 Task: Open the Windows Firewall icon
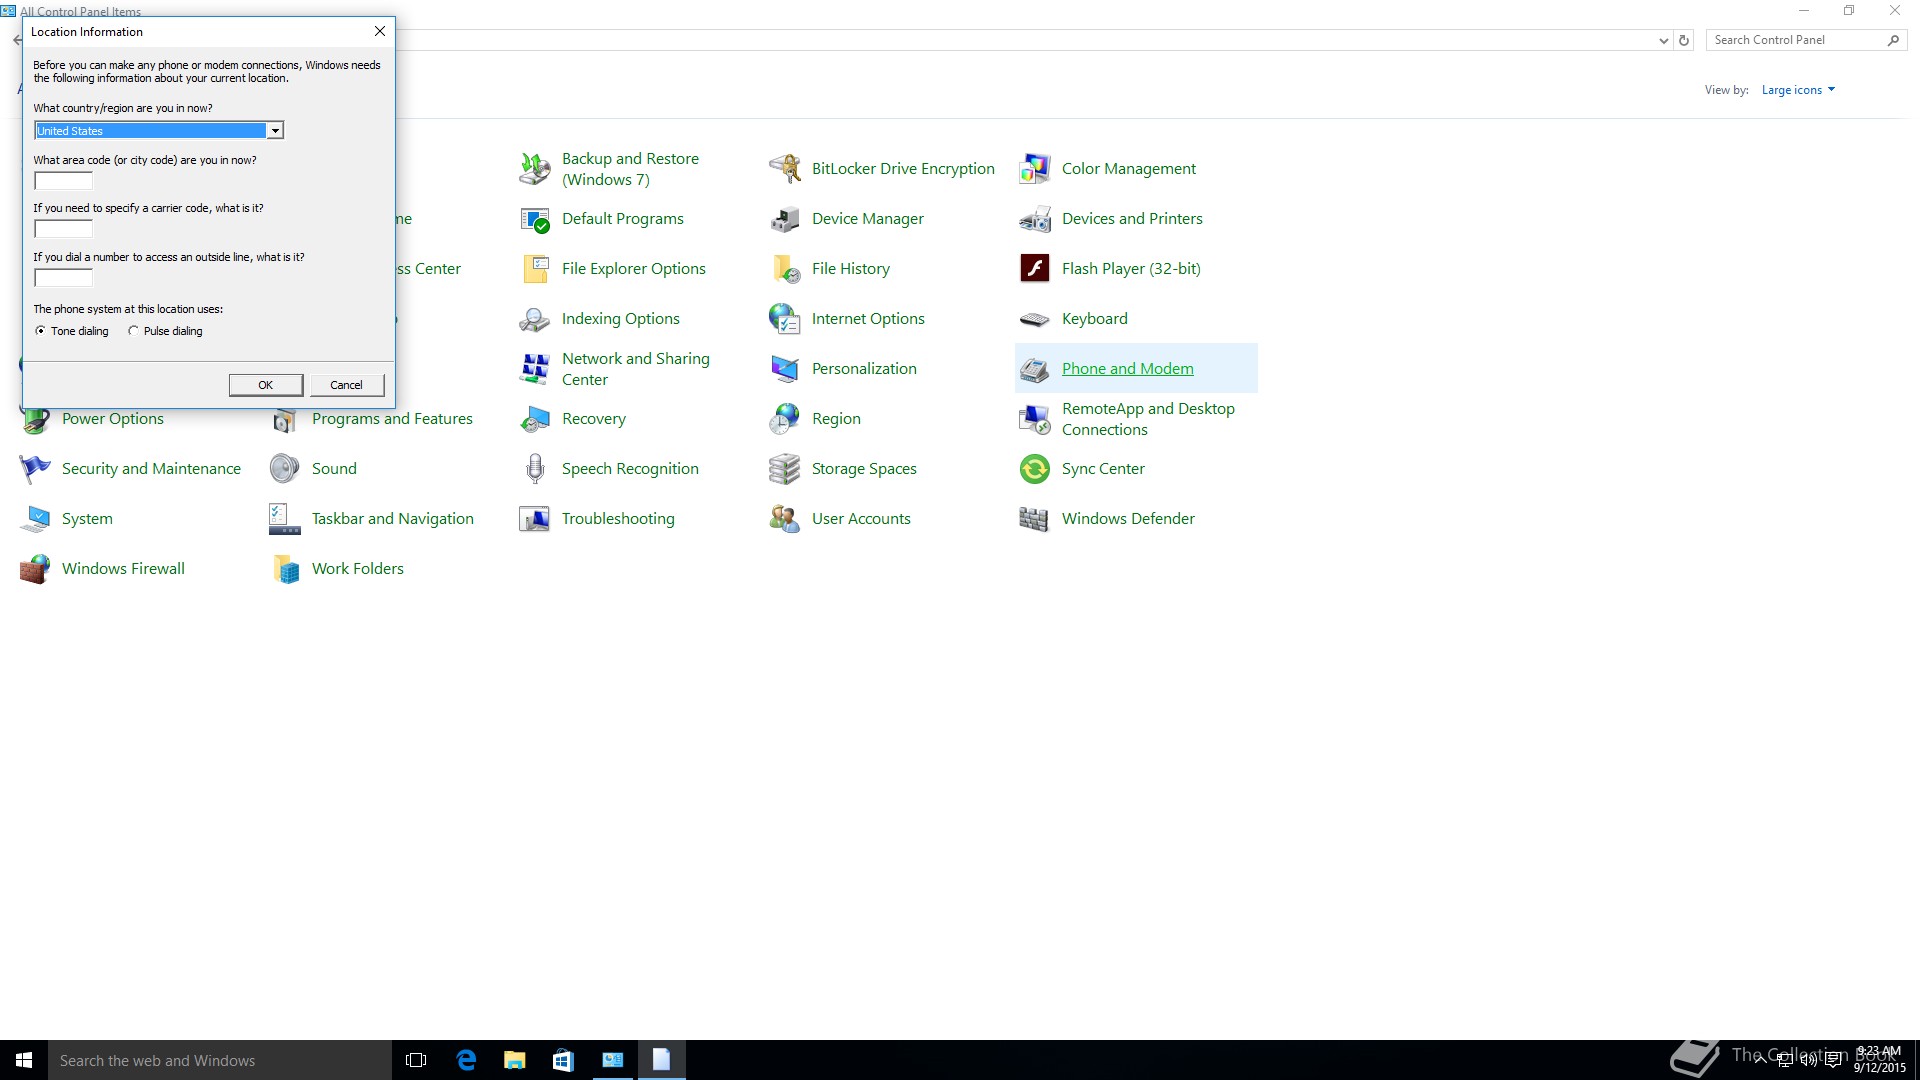[x=35, y=569]
